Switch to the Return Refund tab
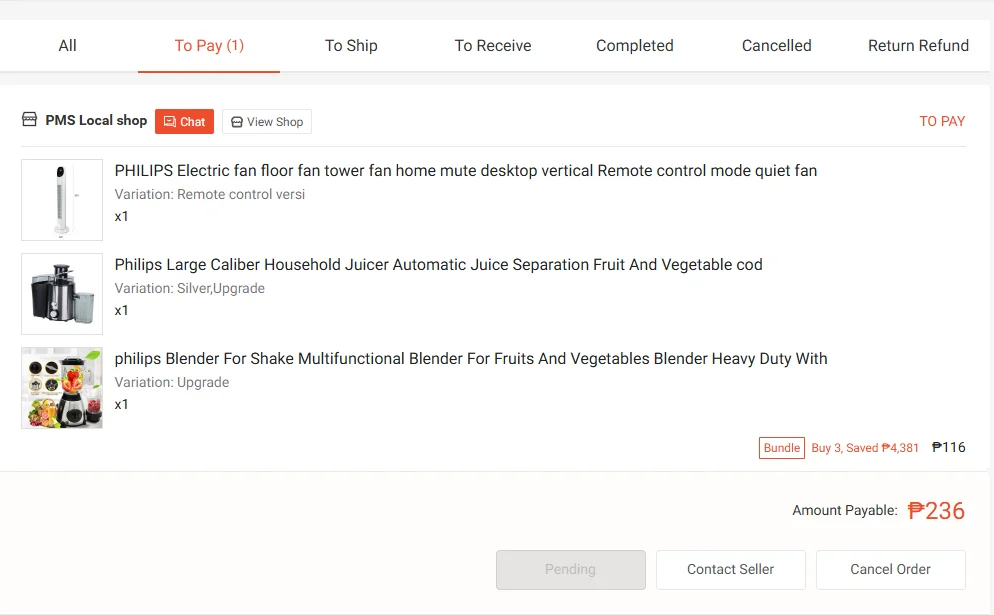Image resolution: width=994 pixels, height=615 pixels. [x=918, y=46]
